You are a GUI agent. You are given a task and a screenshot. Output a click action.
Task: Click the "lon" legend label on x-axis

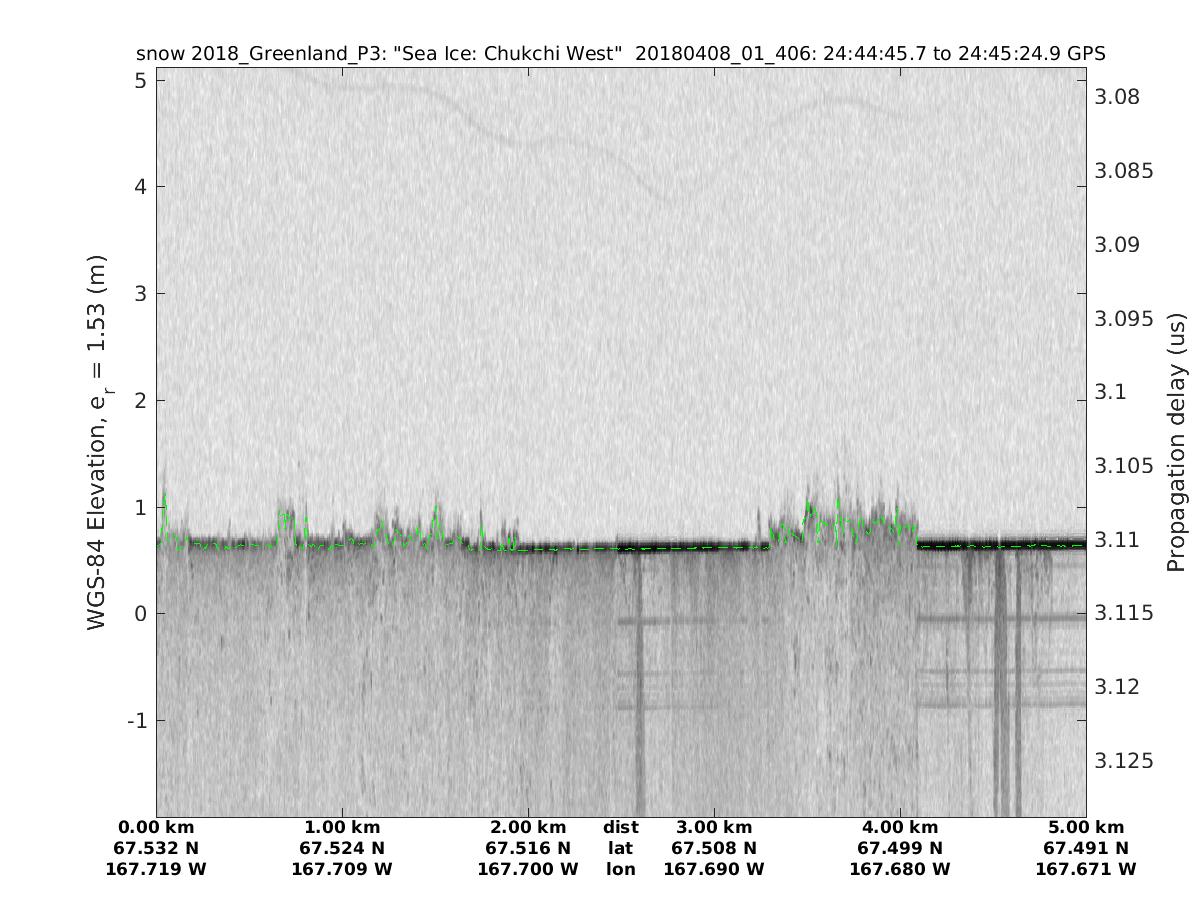click(x=621, y=870)
